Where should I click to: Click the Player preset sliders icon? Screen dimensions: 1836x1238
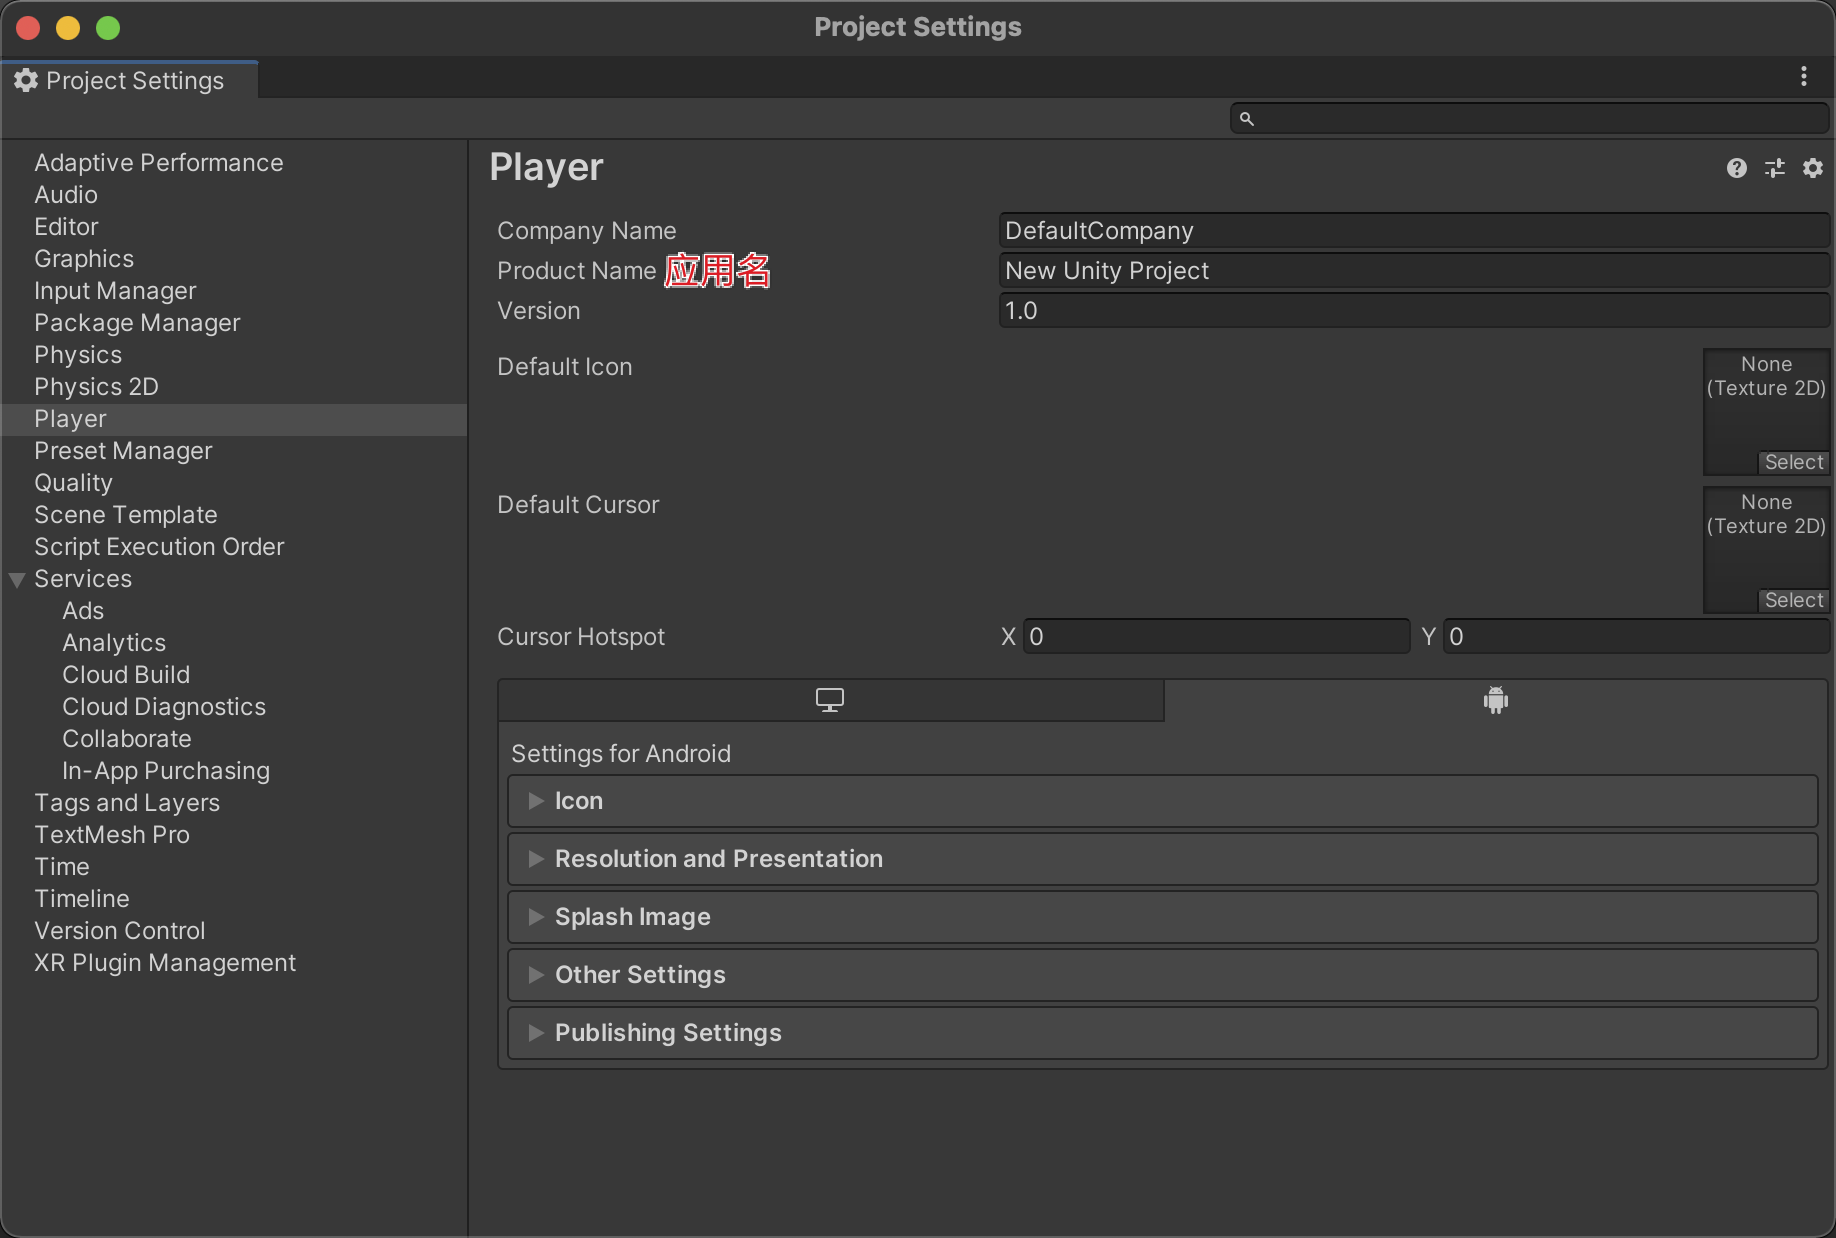click(1775, 168)
